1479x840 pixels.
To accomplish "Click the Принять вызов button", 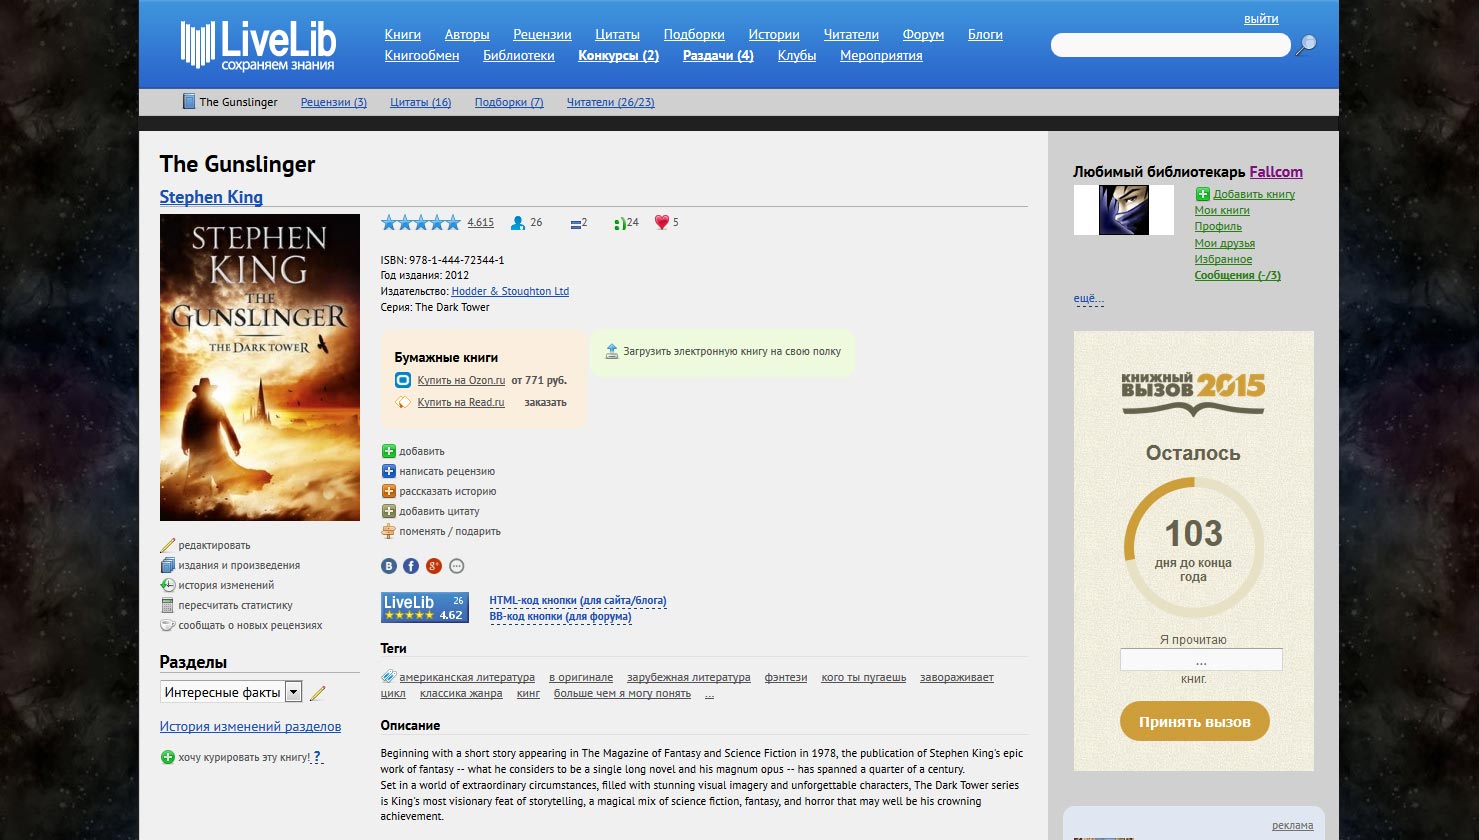I will click(x=1194, y=721).
